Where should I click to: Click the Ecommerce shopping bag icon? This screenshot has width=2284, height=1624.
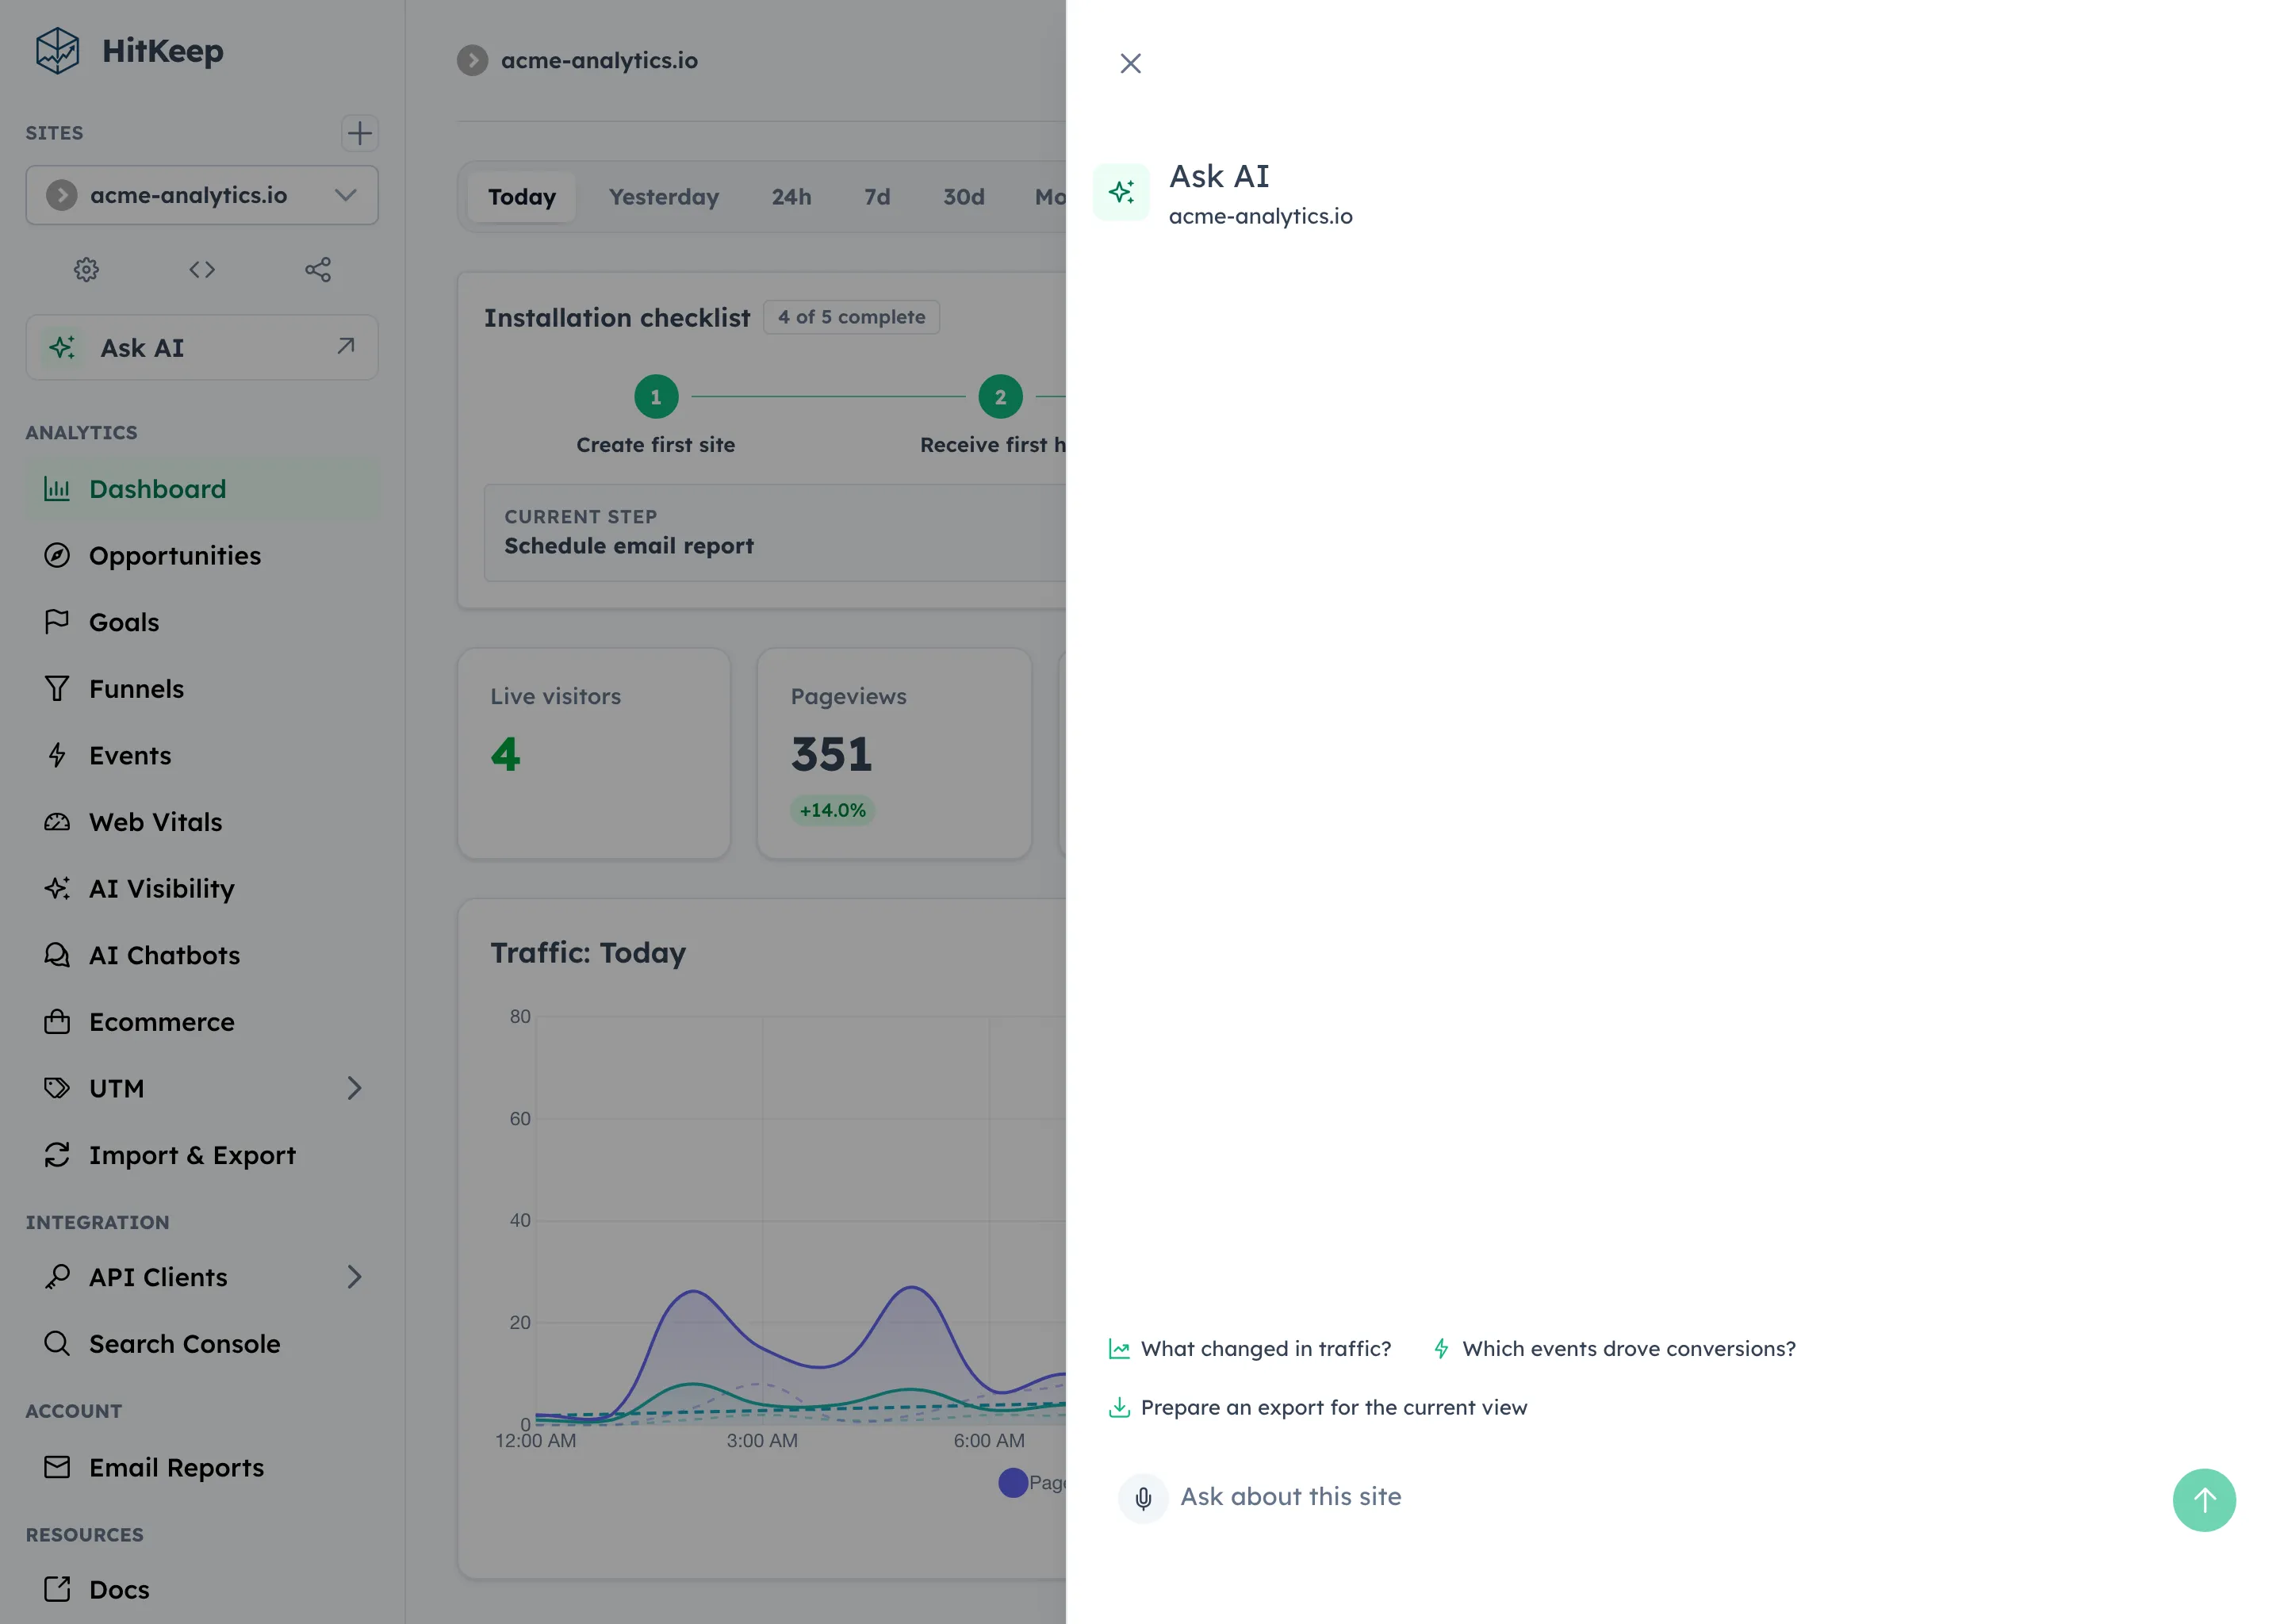(57, 1022)
